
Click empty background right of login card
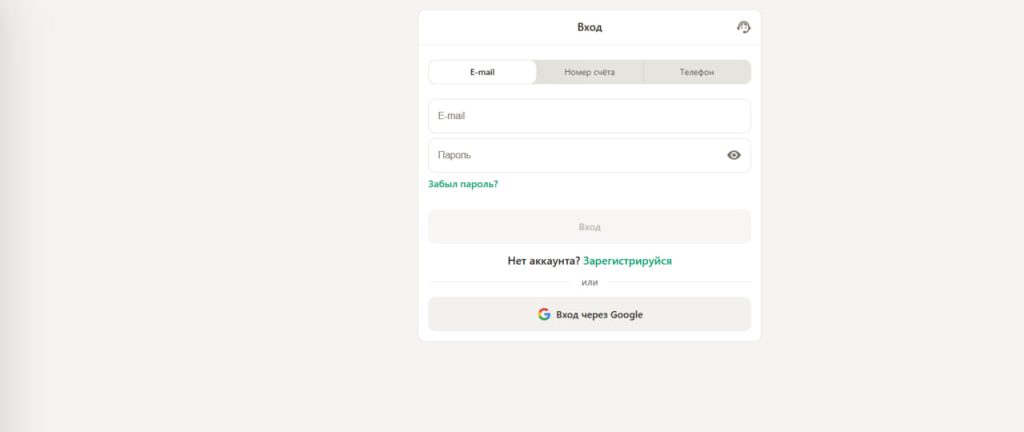[x=890, y=200]
